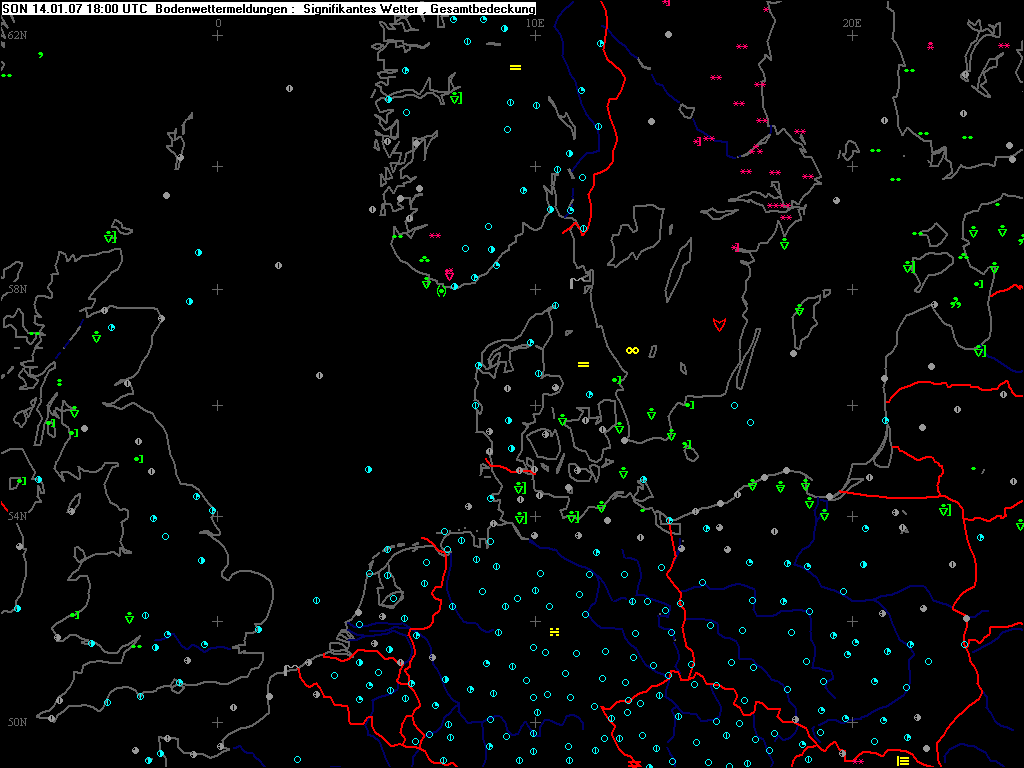Click the yellow fog symbol over Norway
This screenshot has height=768, width=1024.
pos(516,67)
